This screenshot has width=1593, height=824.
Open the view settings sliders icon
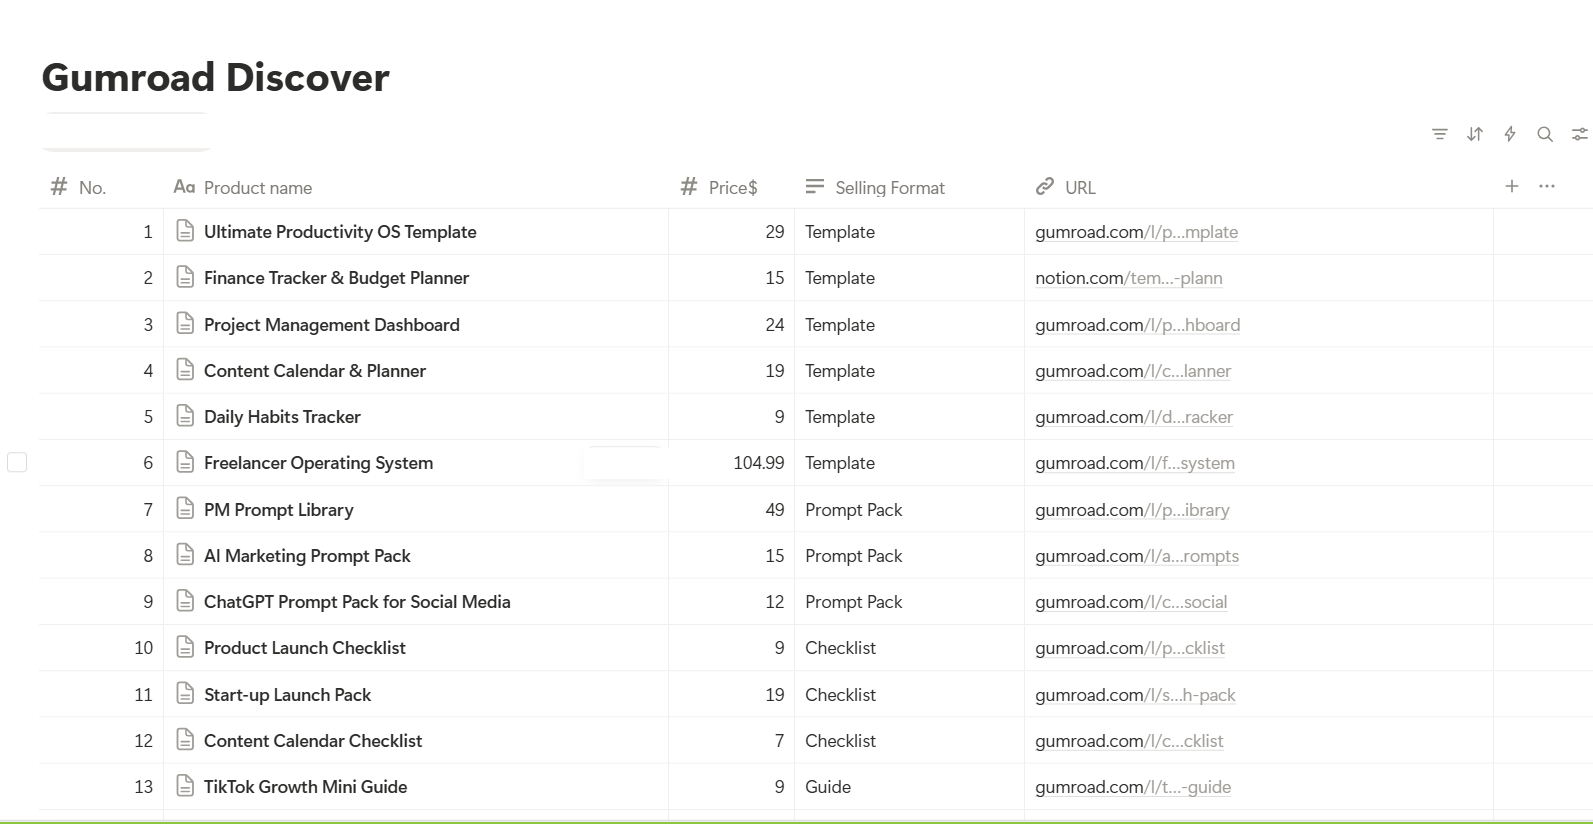tap(1580, 134)
